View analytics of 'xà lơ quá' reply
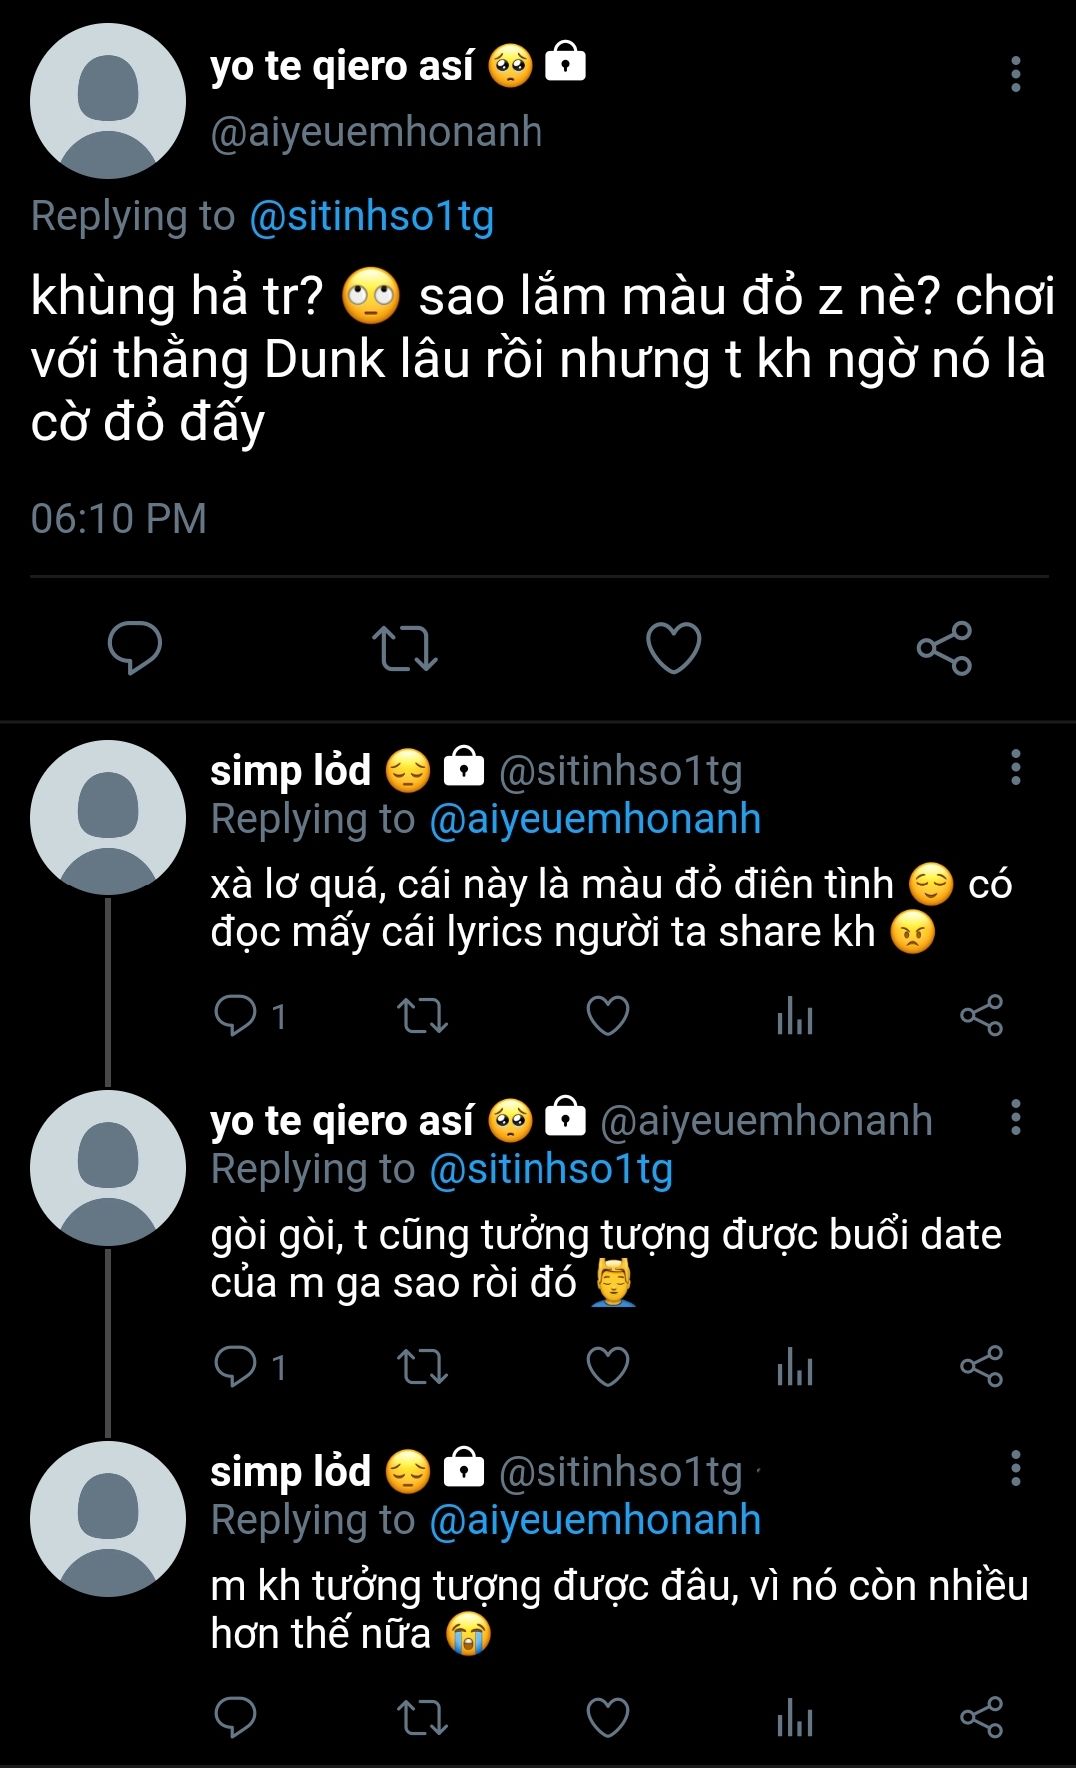1076x1768 pixels. point(795,1016)
